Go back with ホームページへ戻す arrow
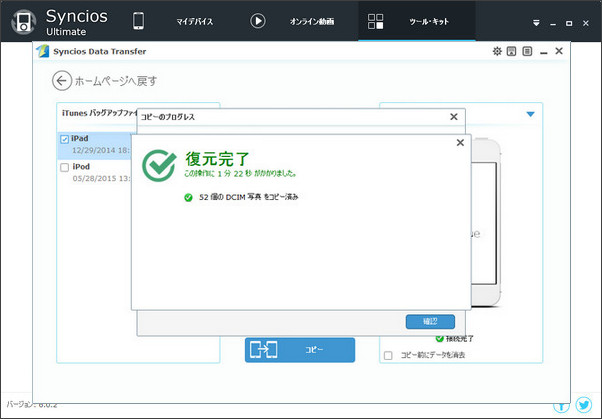Screen dimensions: 602x419 [x=62, y=81]
